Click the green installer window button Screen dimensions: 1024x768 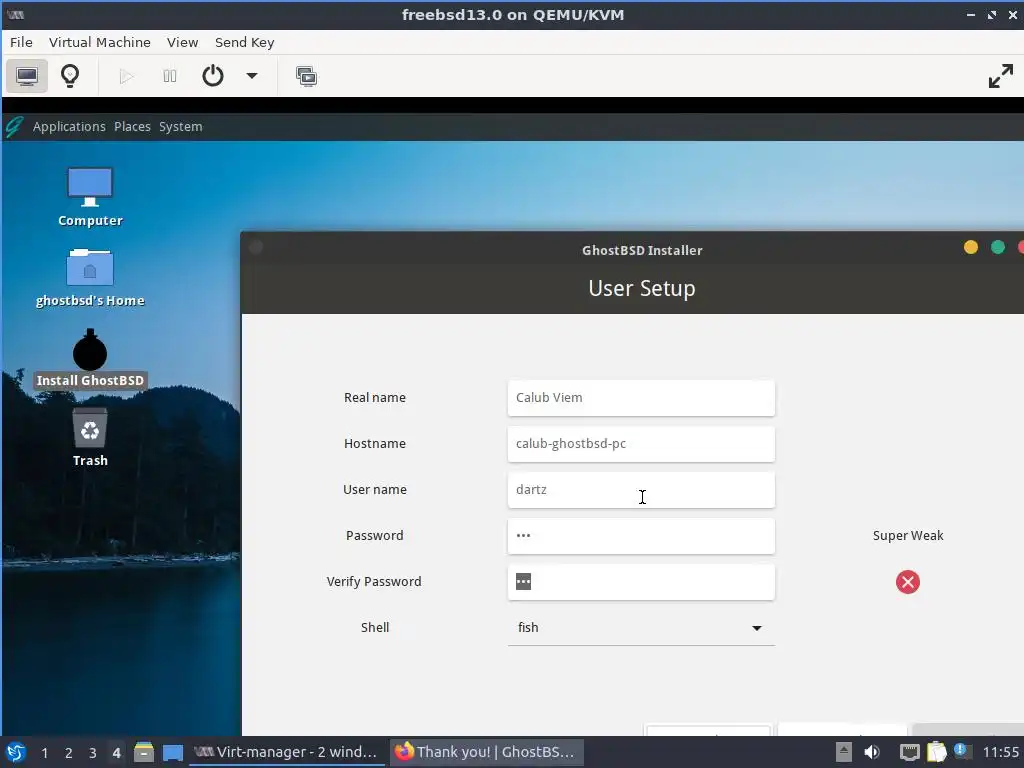(998, 248)
